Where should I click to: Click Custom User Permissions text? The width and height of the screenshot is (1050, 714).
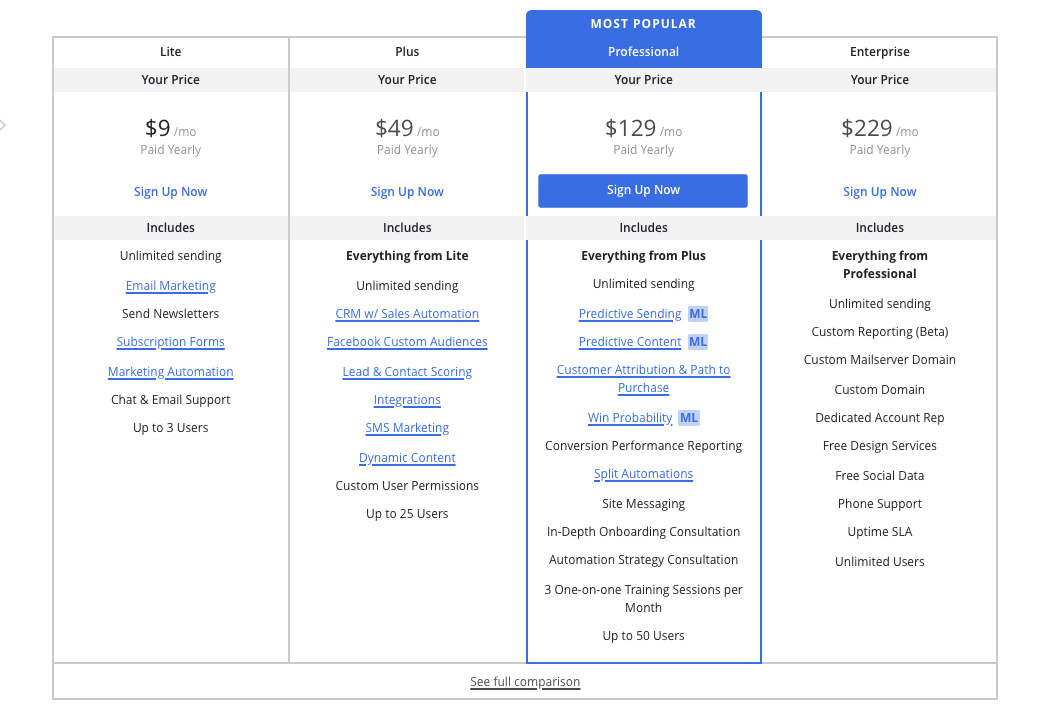coord(407,486)
